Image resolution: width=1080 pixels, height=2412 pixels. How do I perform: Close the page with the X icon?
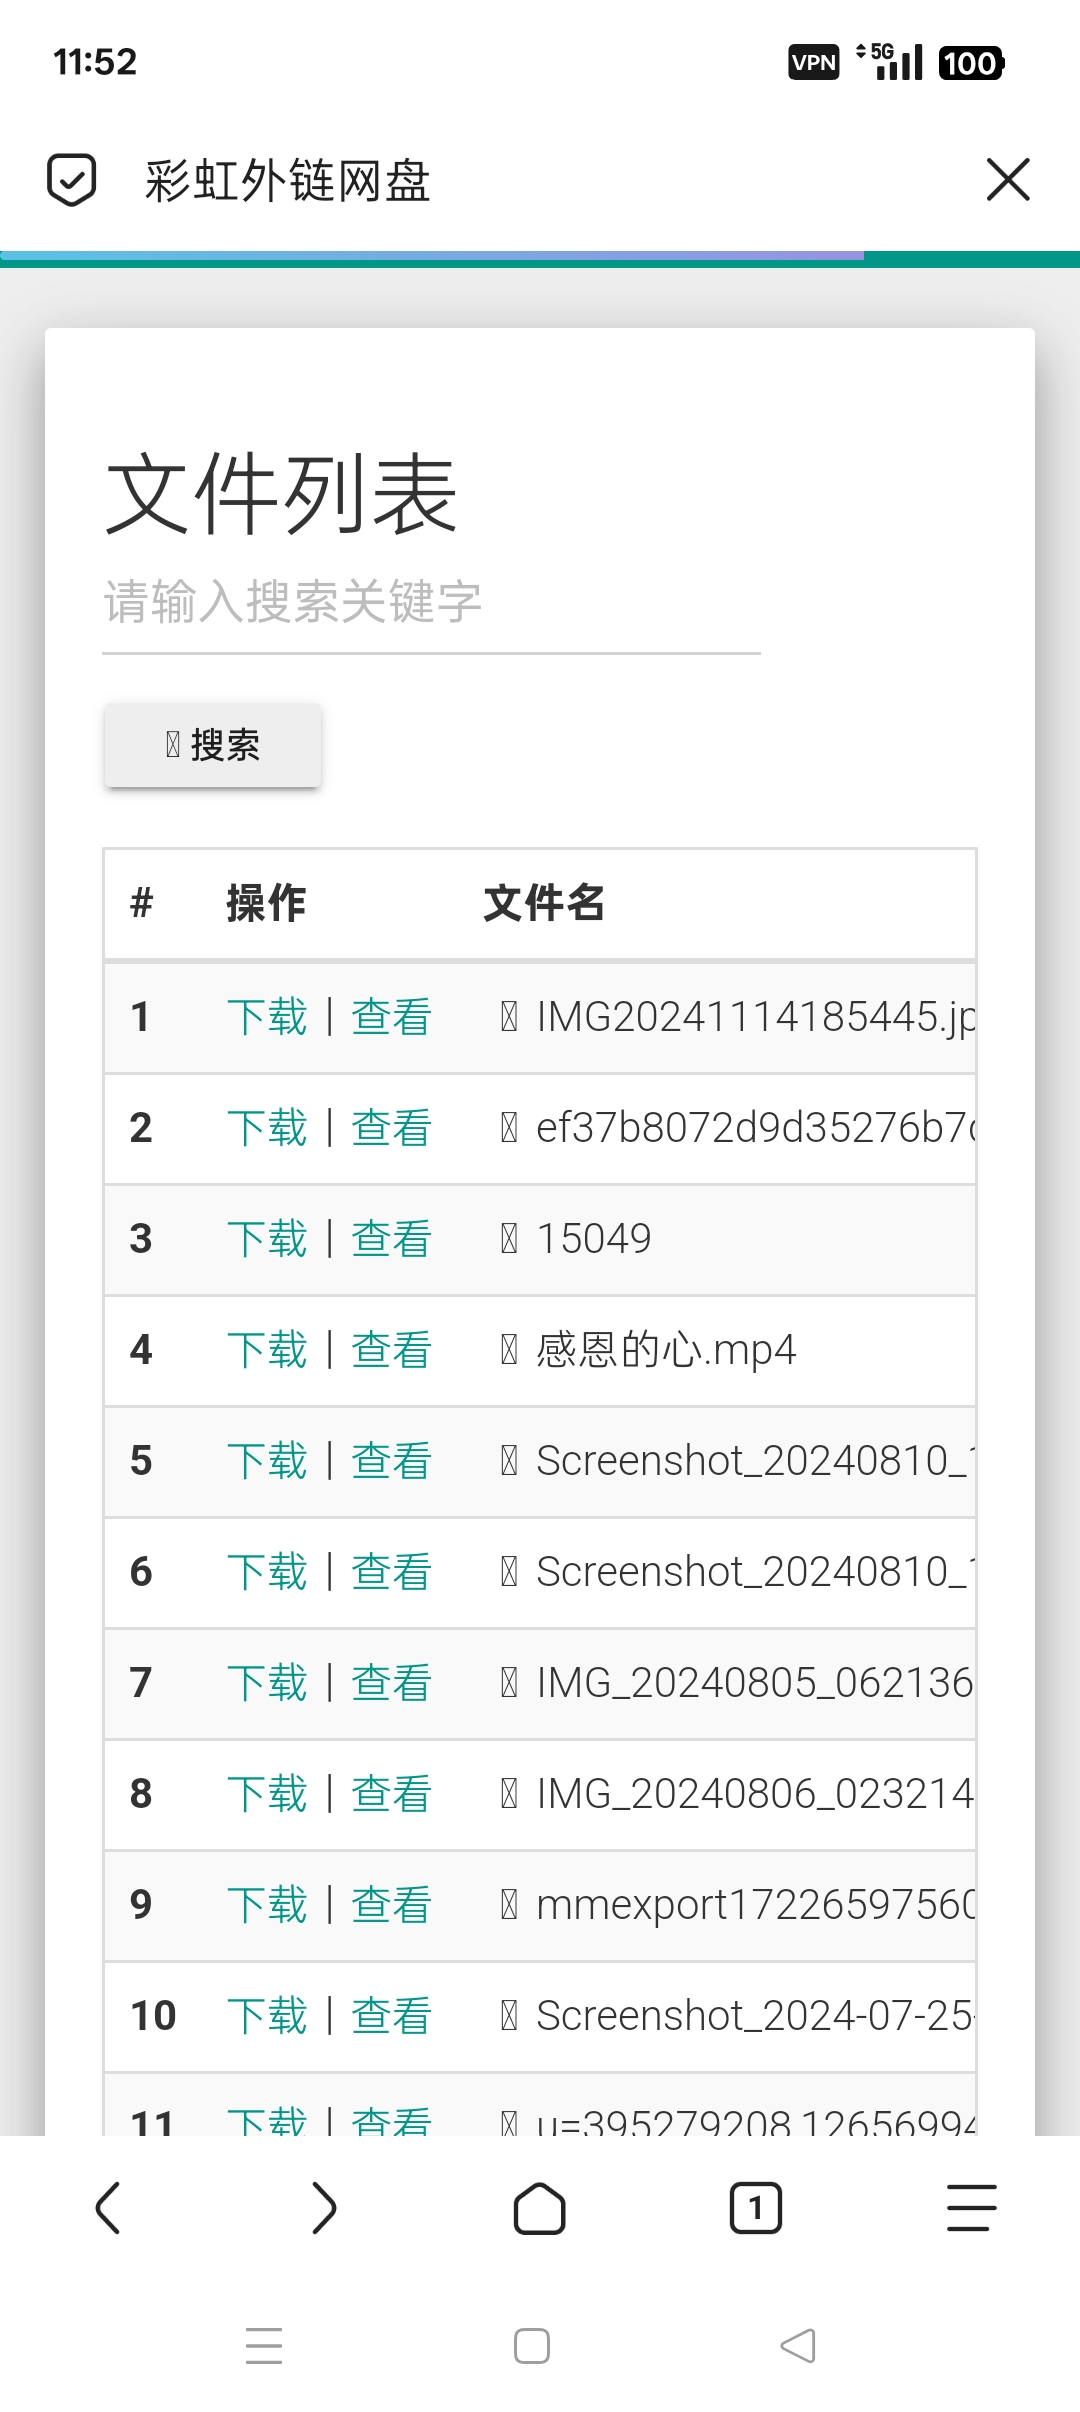pos(1007,180)
